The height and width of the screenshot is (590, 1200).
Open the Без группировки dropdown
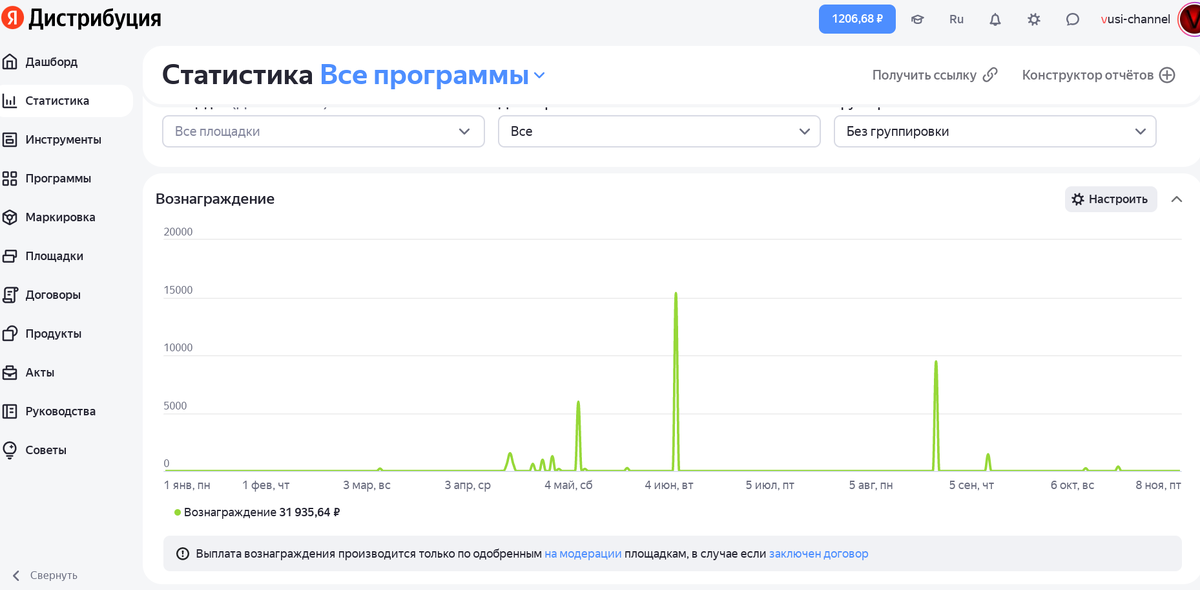pos(994,131)
